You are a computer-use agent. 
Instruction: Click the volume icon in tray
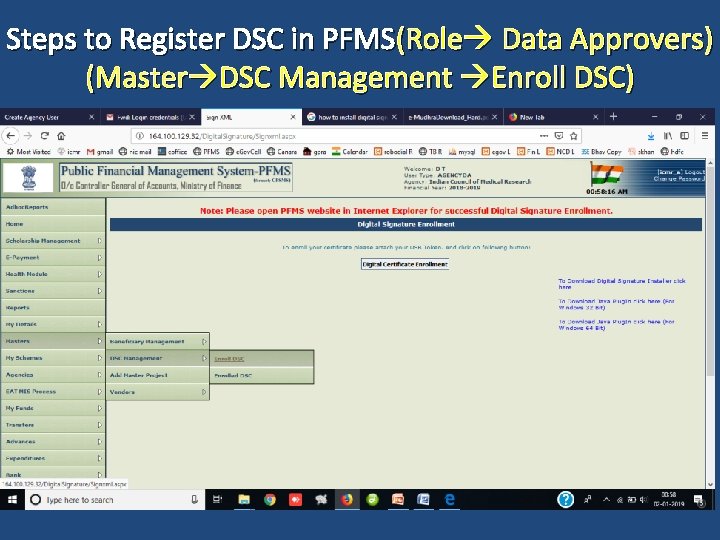pyautogui.click(x=644, y=500)
